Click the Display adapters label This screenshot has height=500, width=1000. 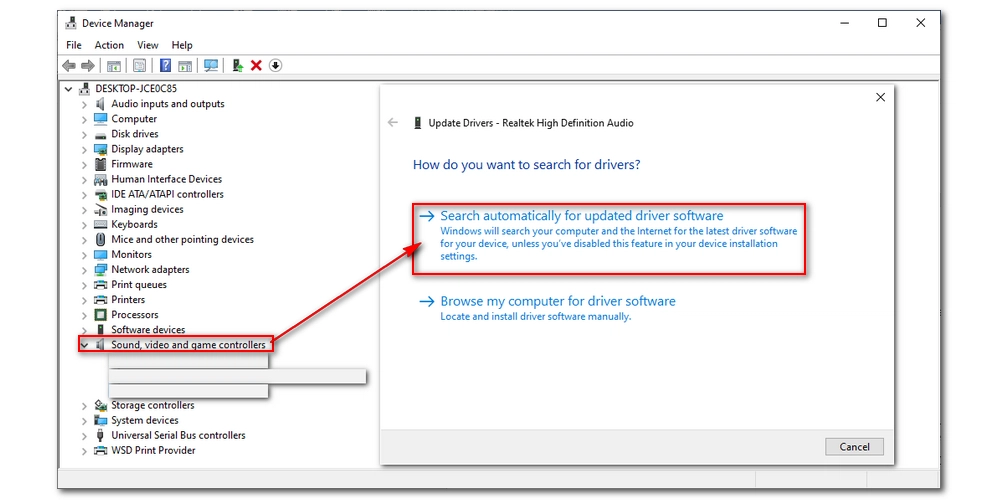coord(147,149)
